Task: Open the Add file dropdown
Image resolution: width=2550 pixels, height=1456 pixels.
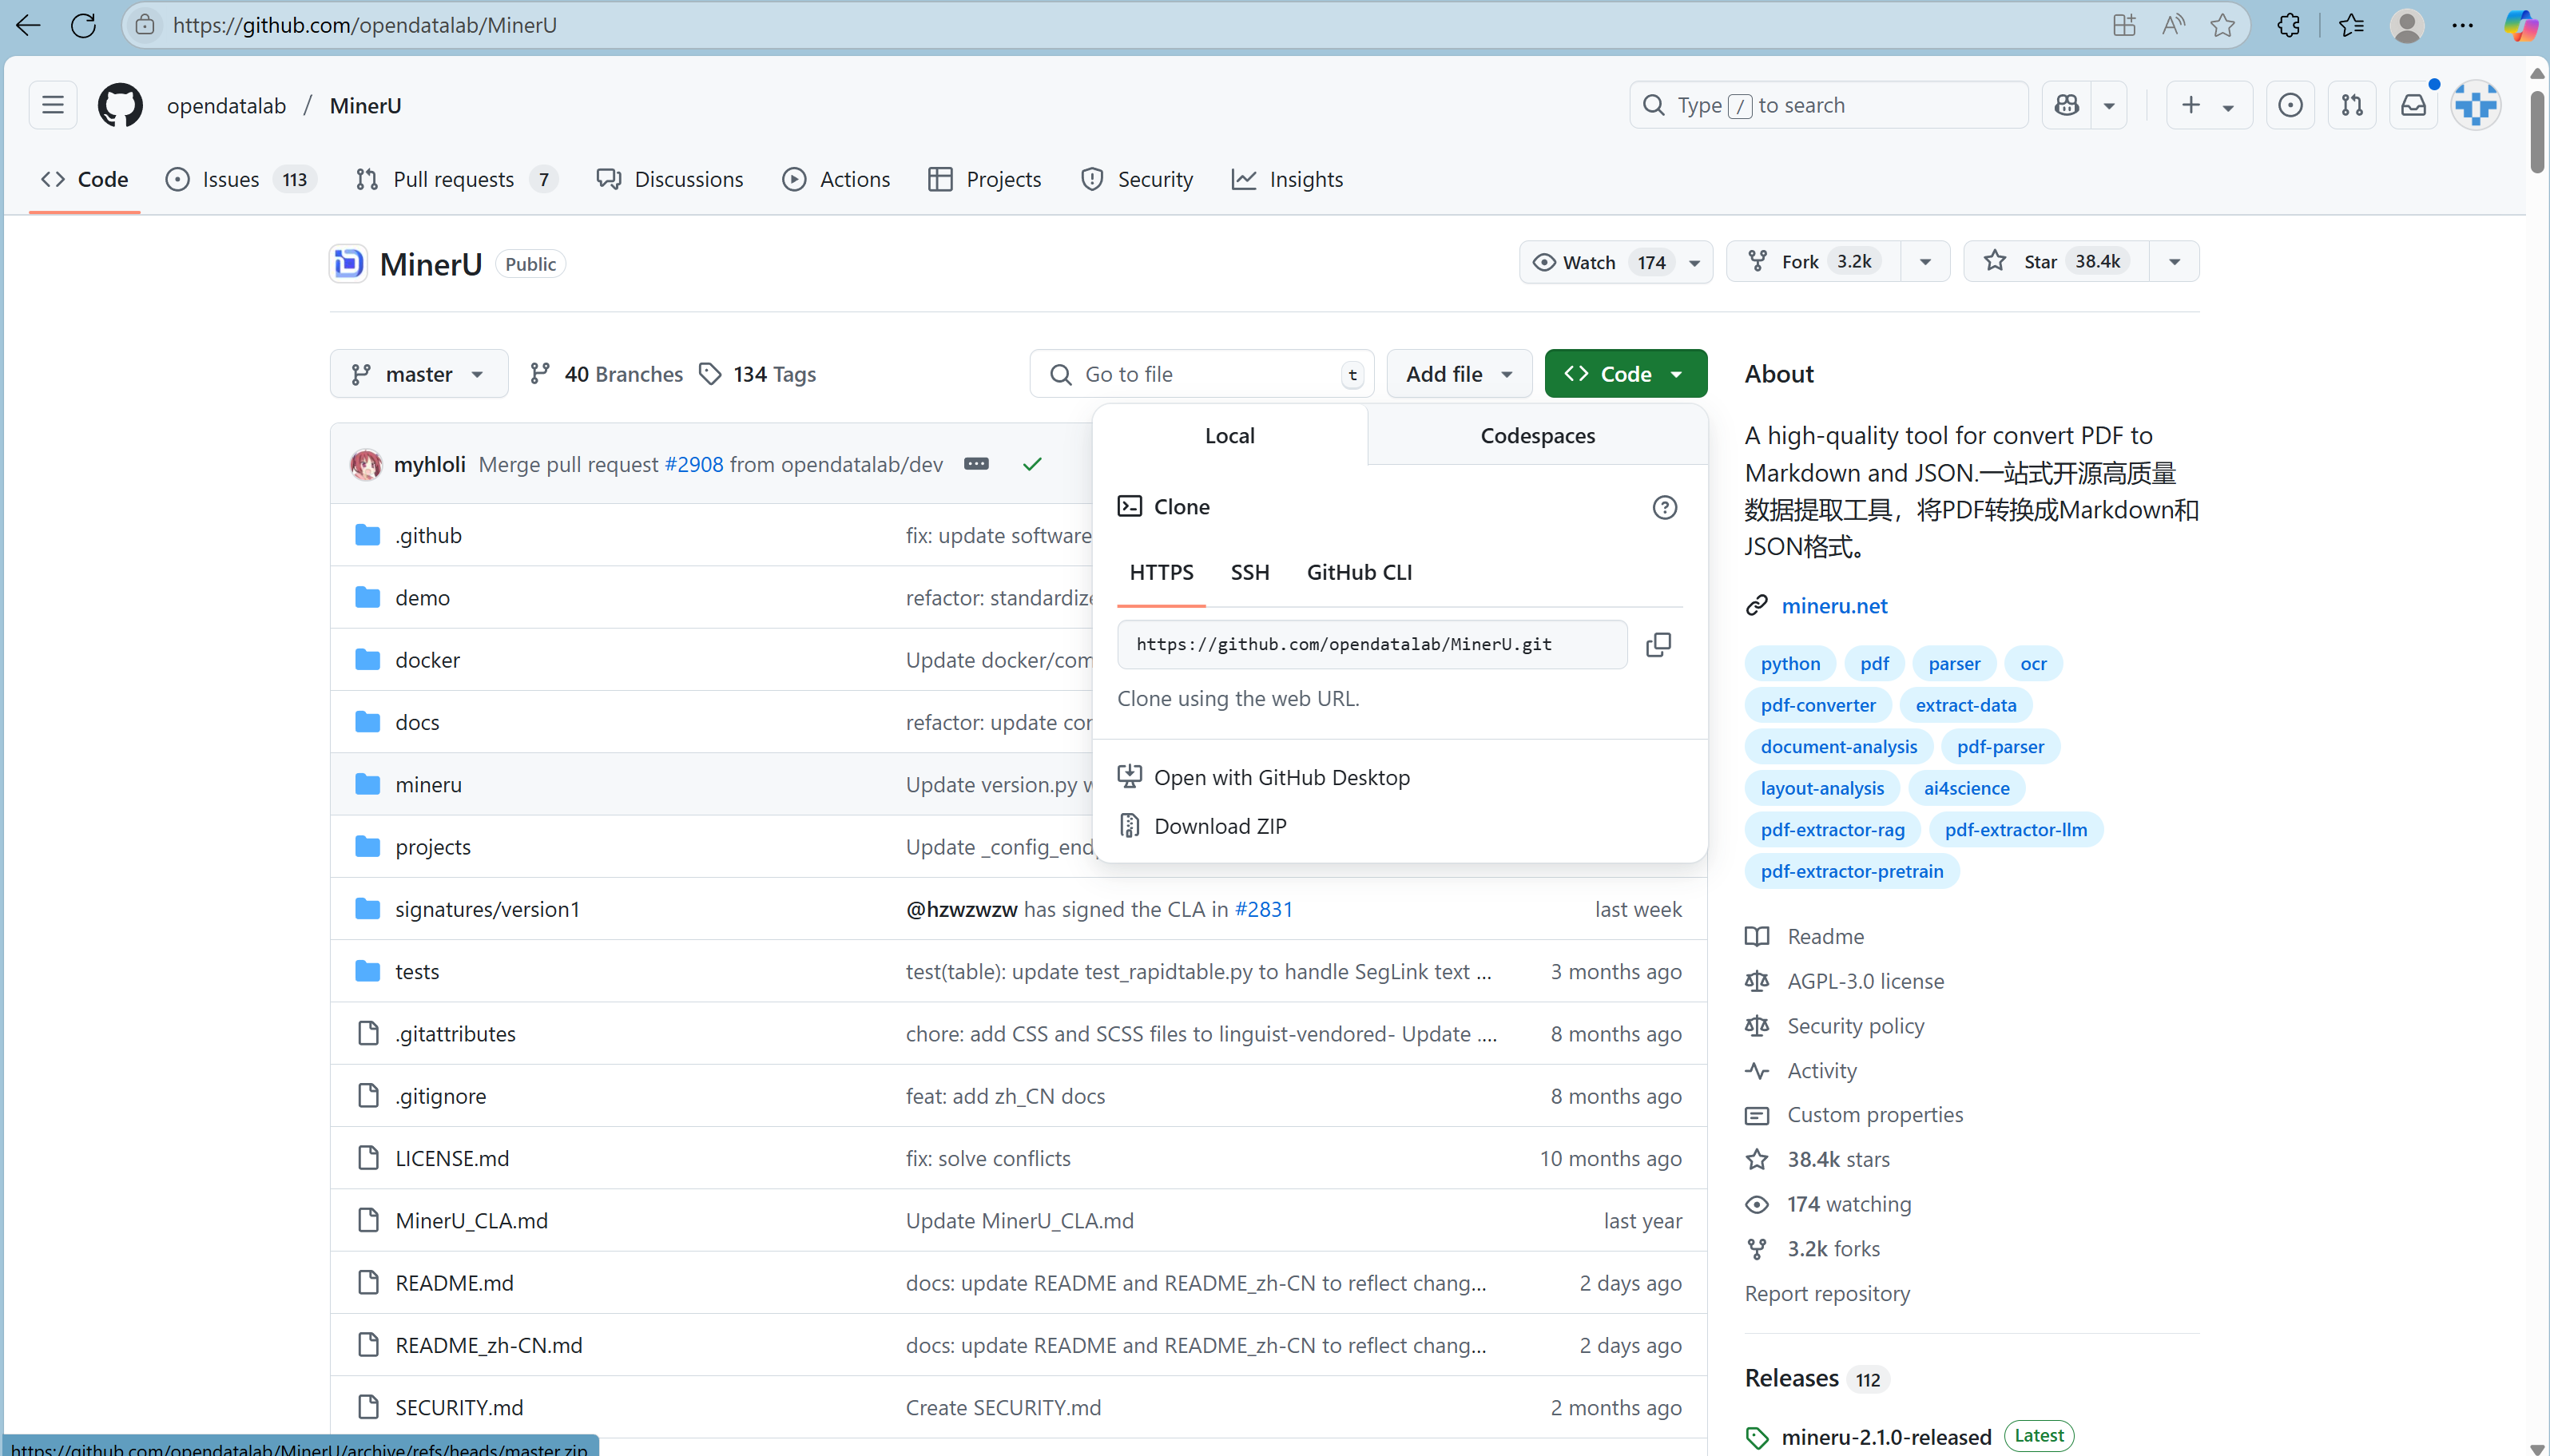Action: pos(1457,373)
